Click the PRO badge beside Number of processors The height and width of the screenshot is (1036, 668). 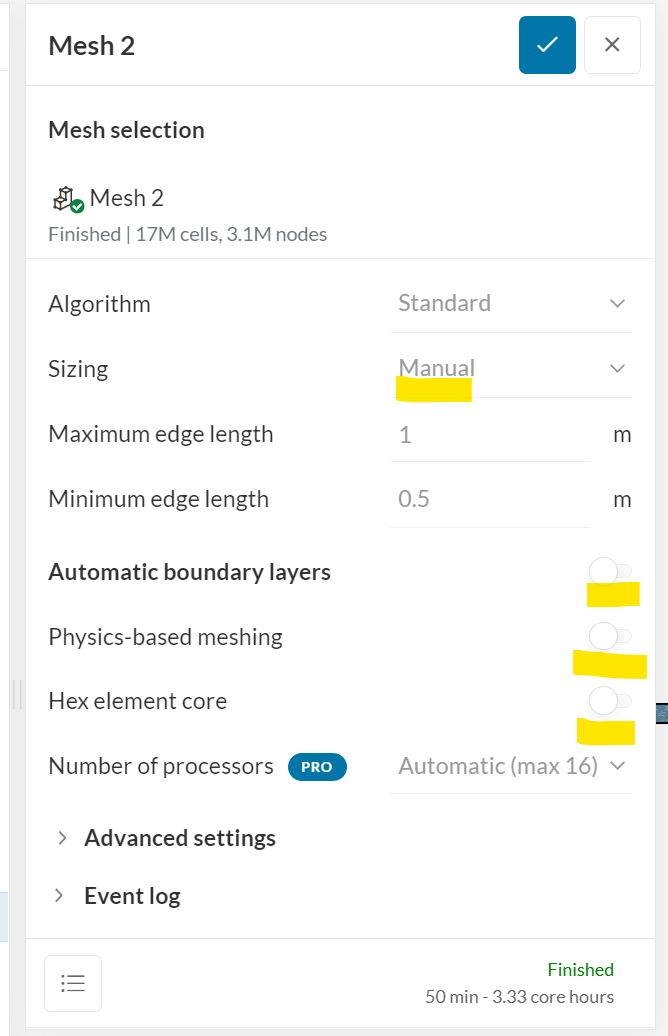point(317,767)
